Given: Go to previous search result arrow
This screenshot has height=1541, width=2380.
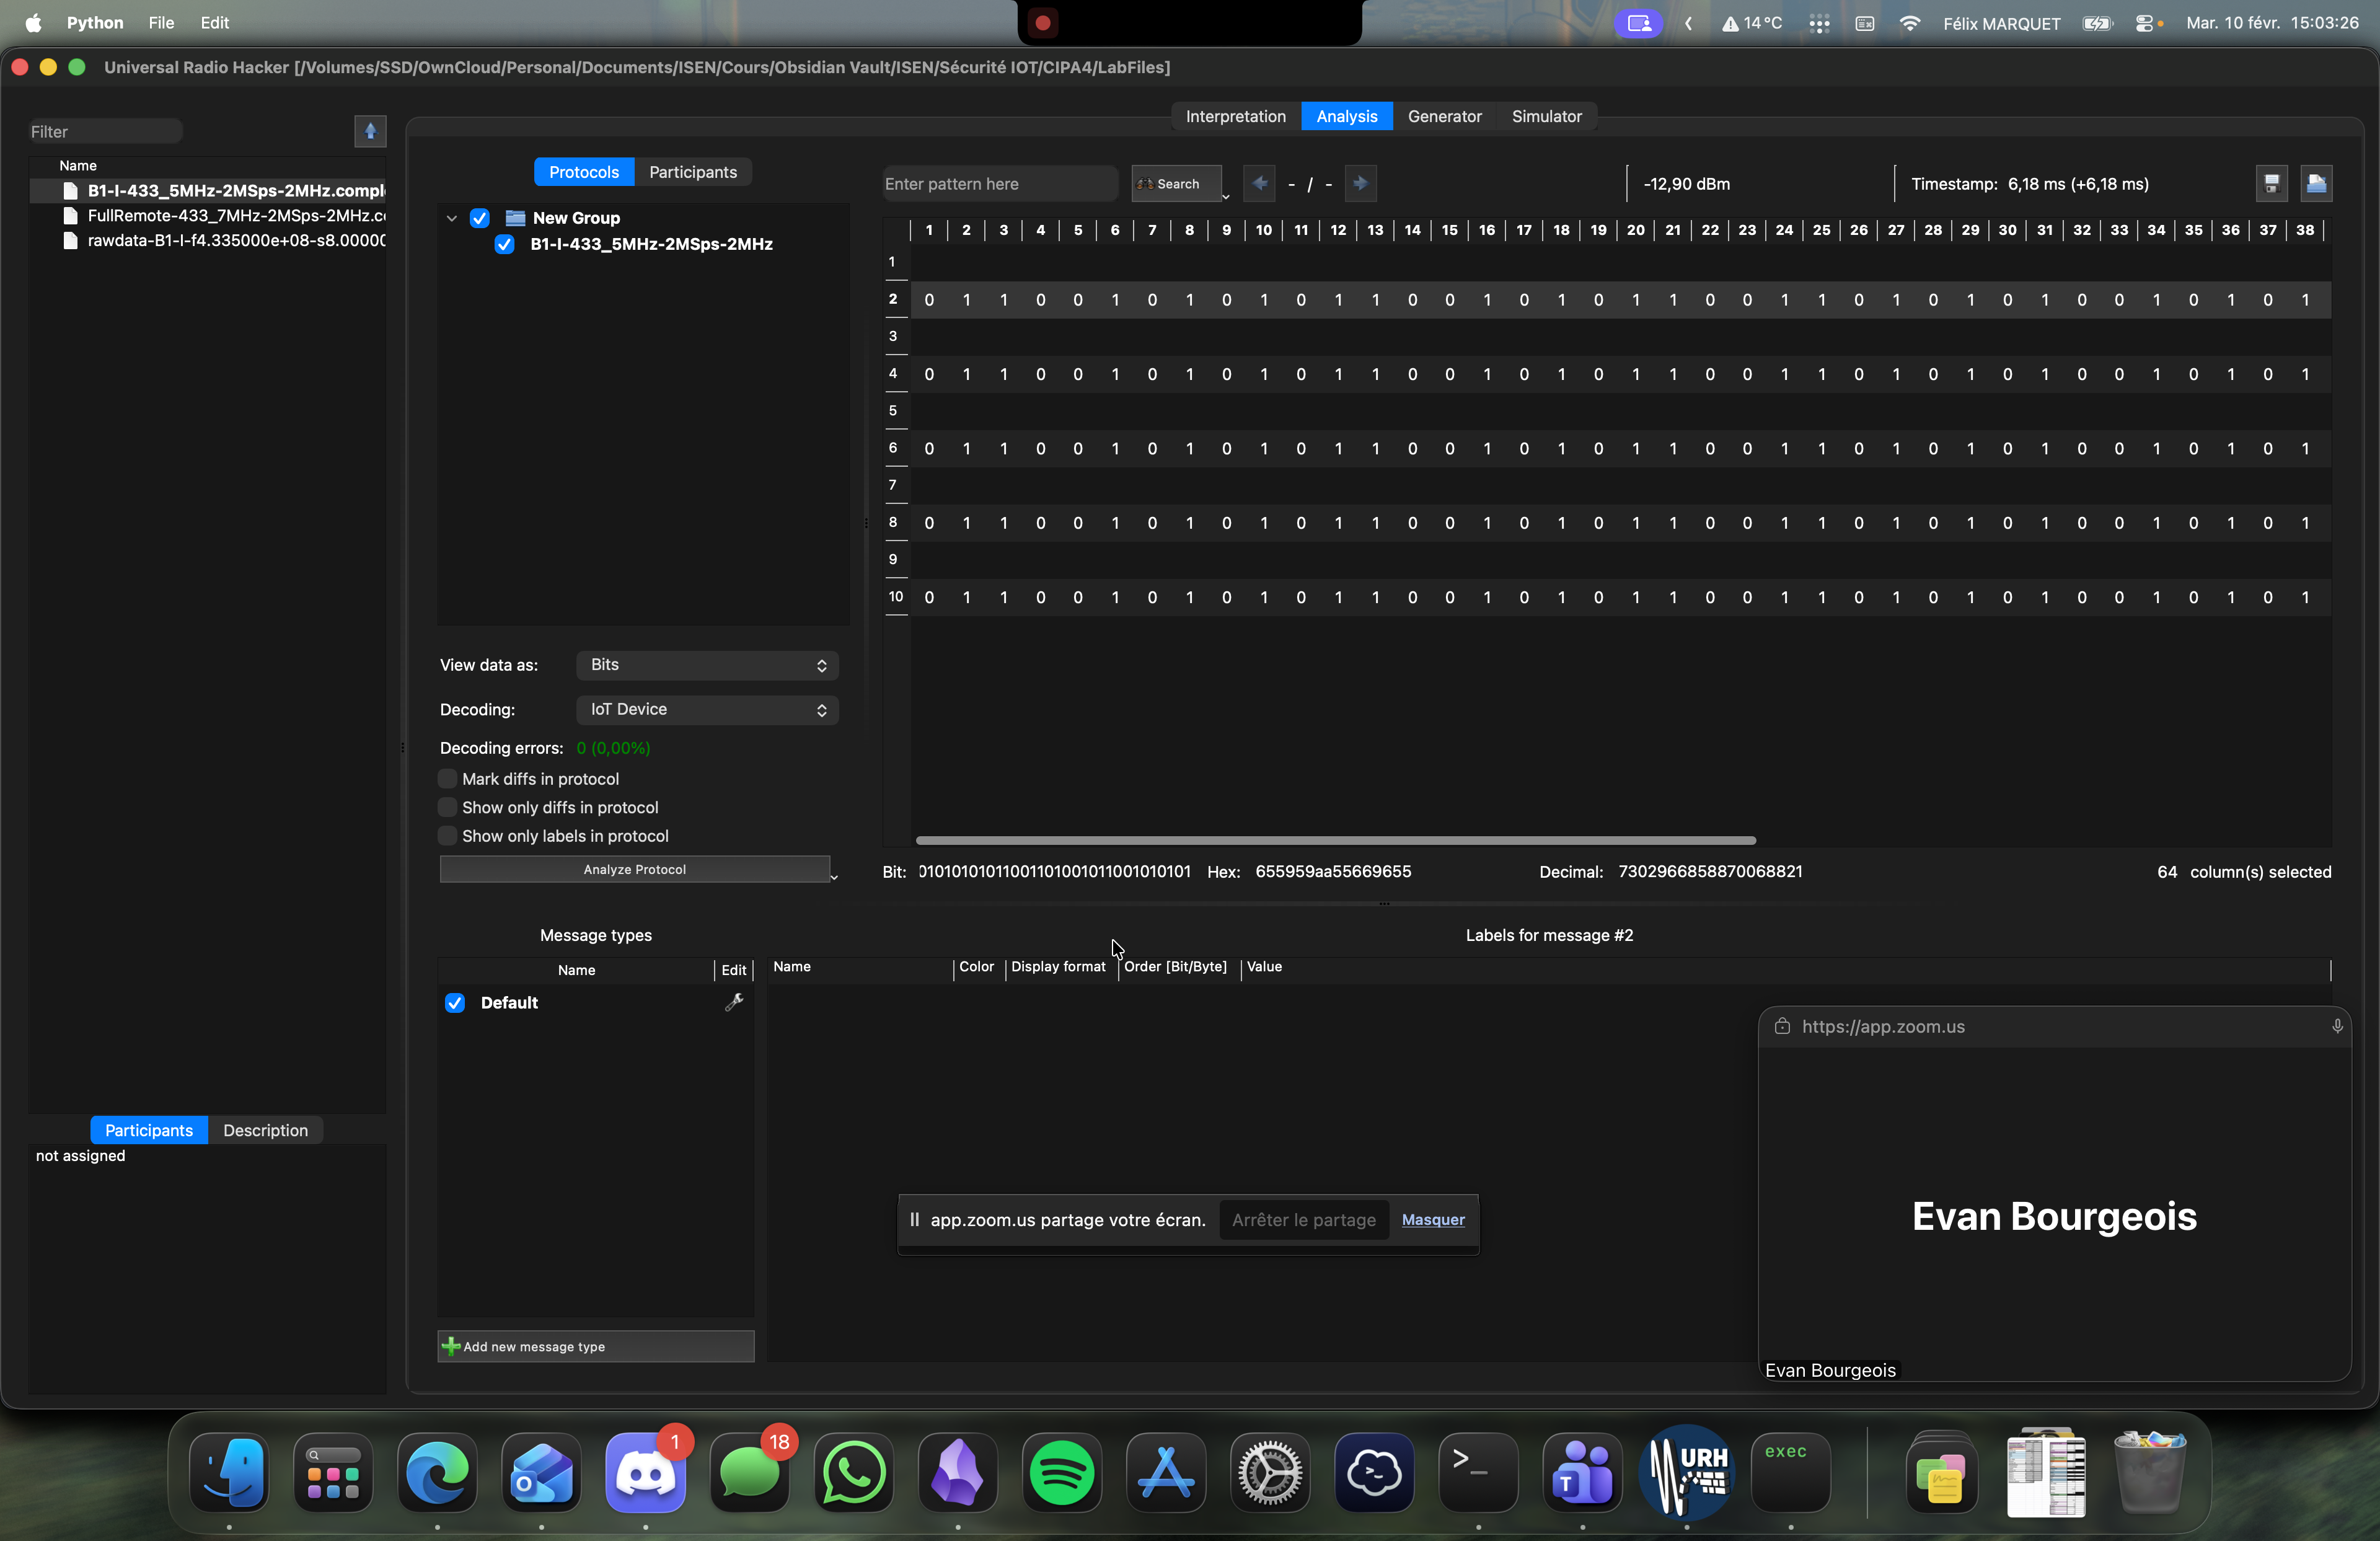Looking at the screenshot, I should click(1259, 183).
